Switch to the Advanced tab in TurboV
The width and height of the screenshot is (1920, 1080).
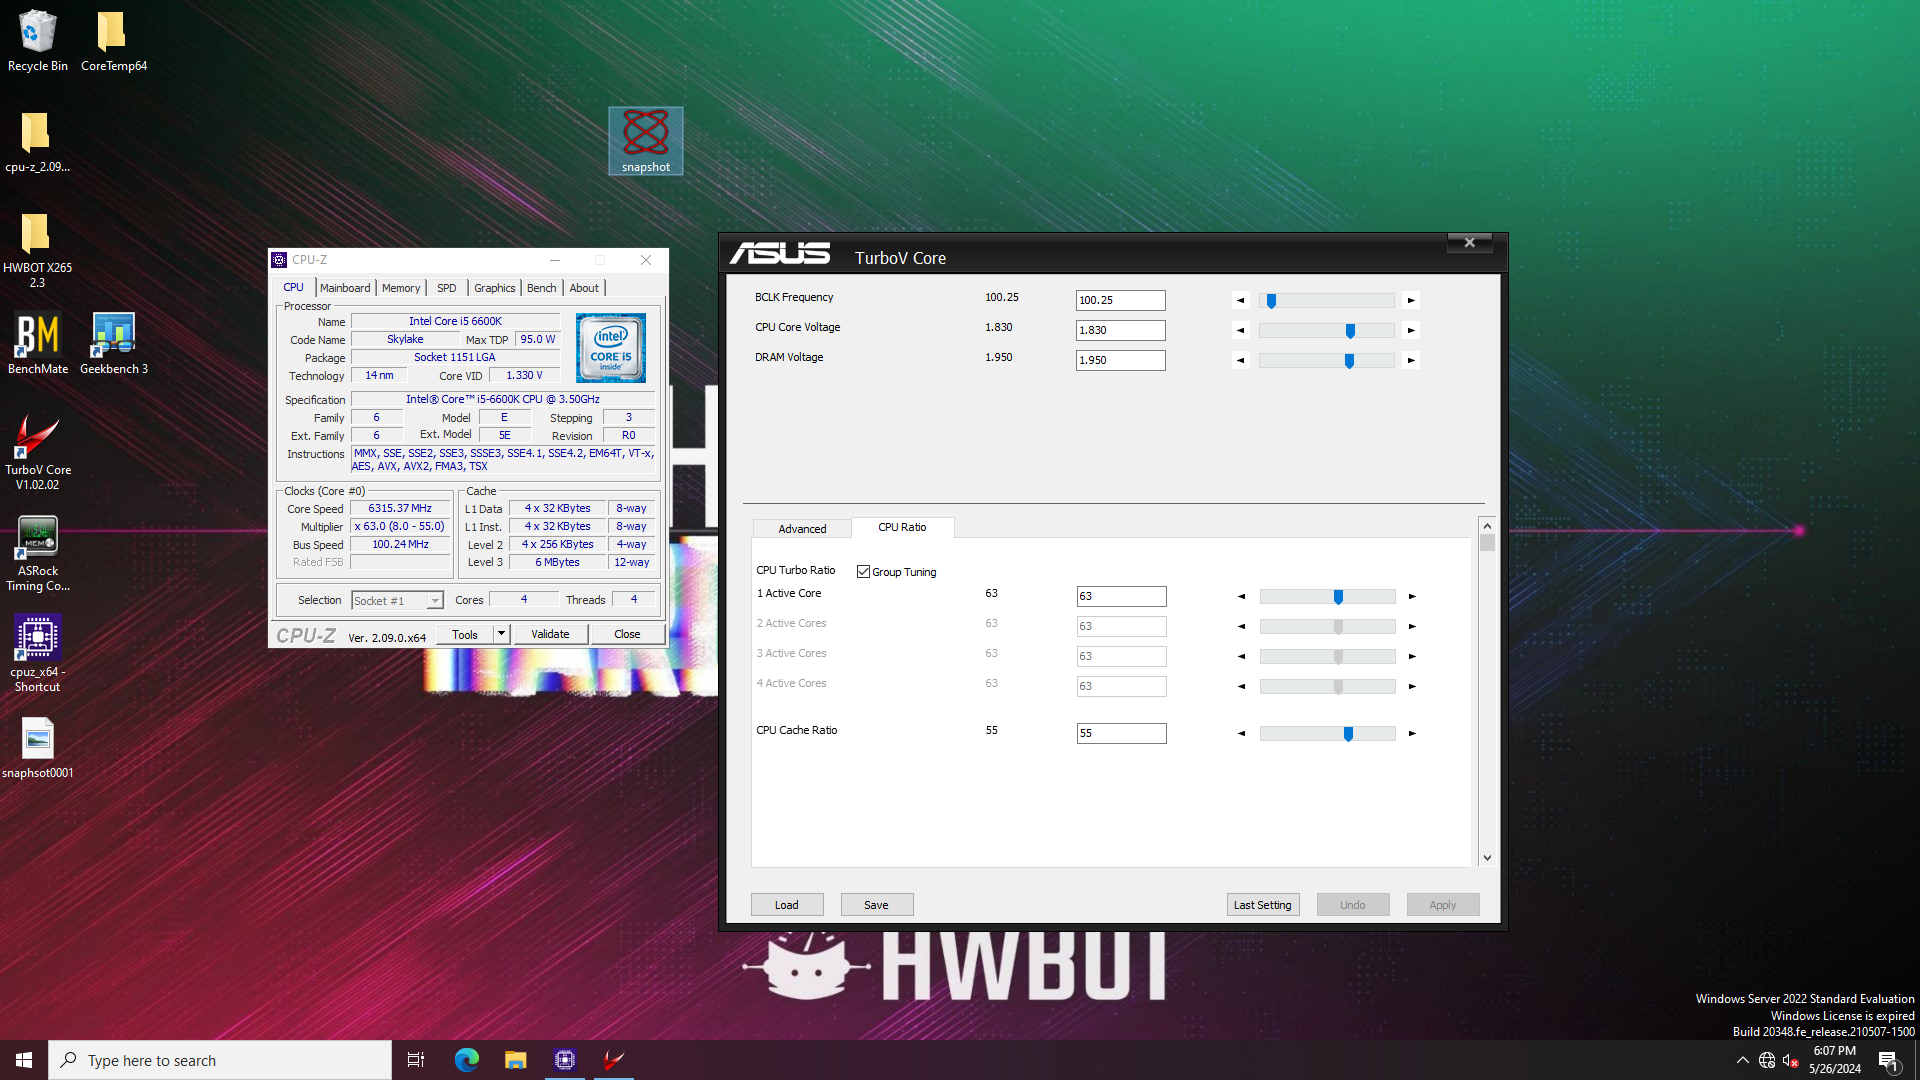(x=802, y=529)
